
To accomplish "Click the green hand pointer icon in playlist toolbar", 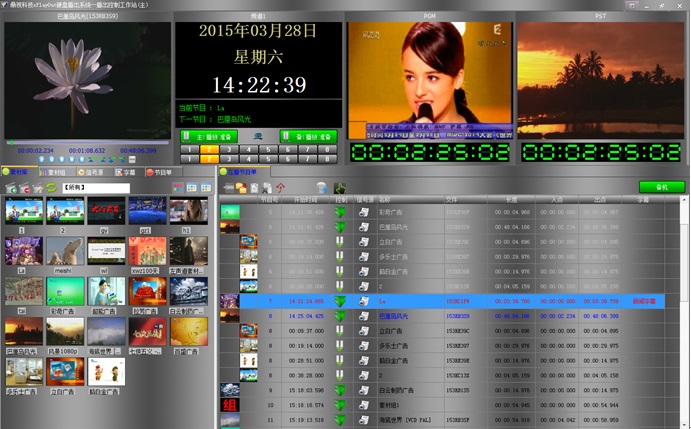I will pos(339,188).
